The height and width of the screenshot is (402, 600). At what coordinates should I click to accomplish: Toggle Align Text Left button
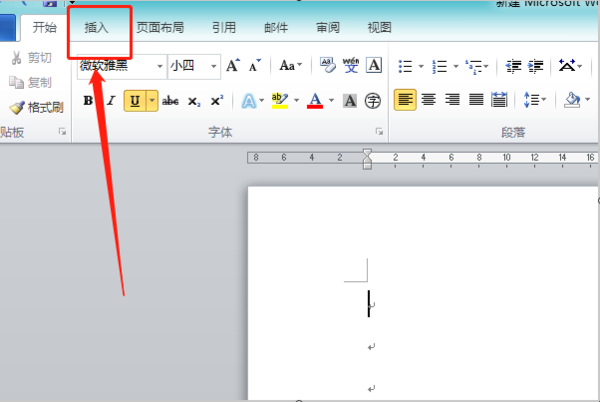[405, 100]
